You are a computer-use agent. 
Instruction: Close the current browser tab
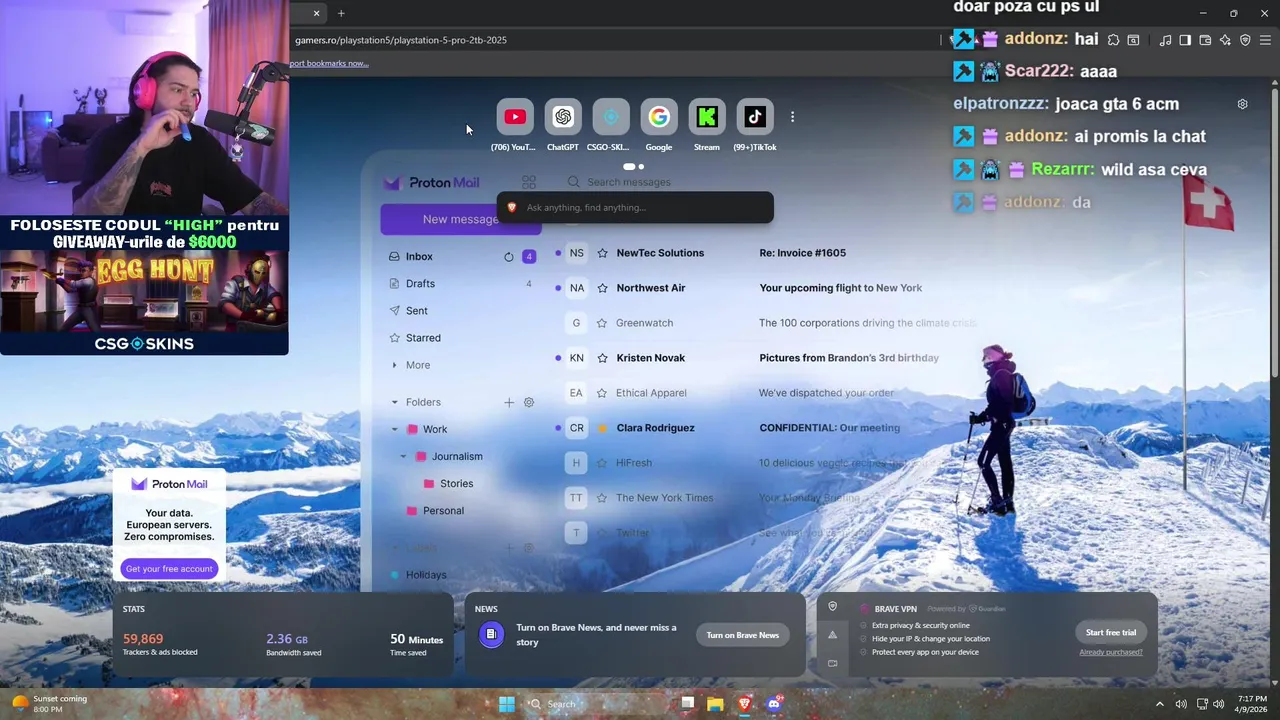coord(316,13)
